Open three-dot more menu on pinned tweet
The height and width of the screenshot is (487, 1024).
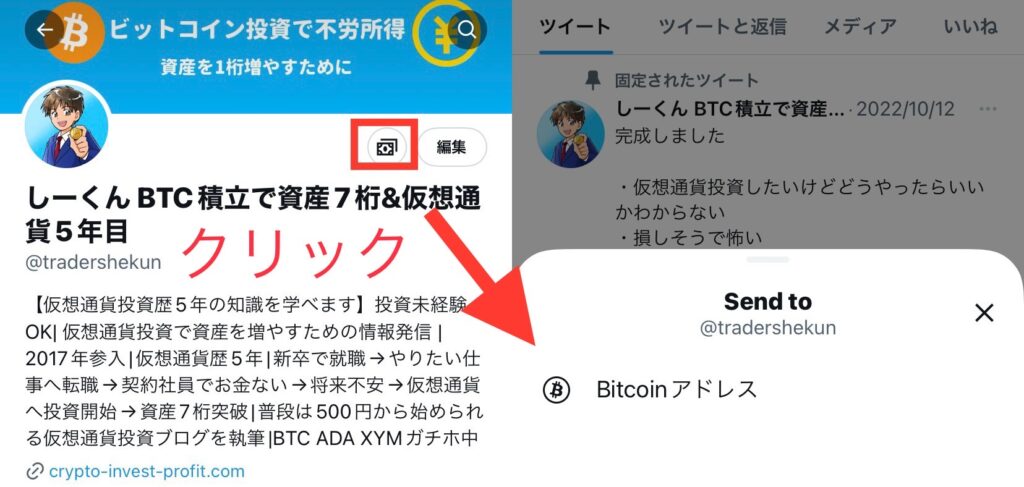[988, 108]
